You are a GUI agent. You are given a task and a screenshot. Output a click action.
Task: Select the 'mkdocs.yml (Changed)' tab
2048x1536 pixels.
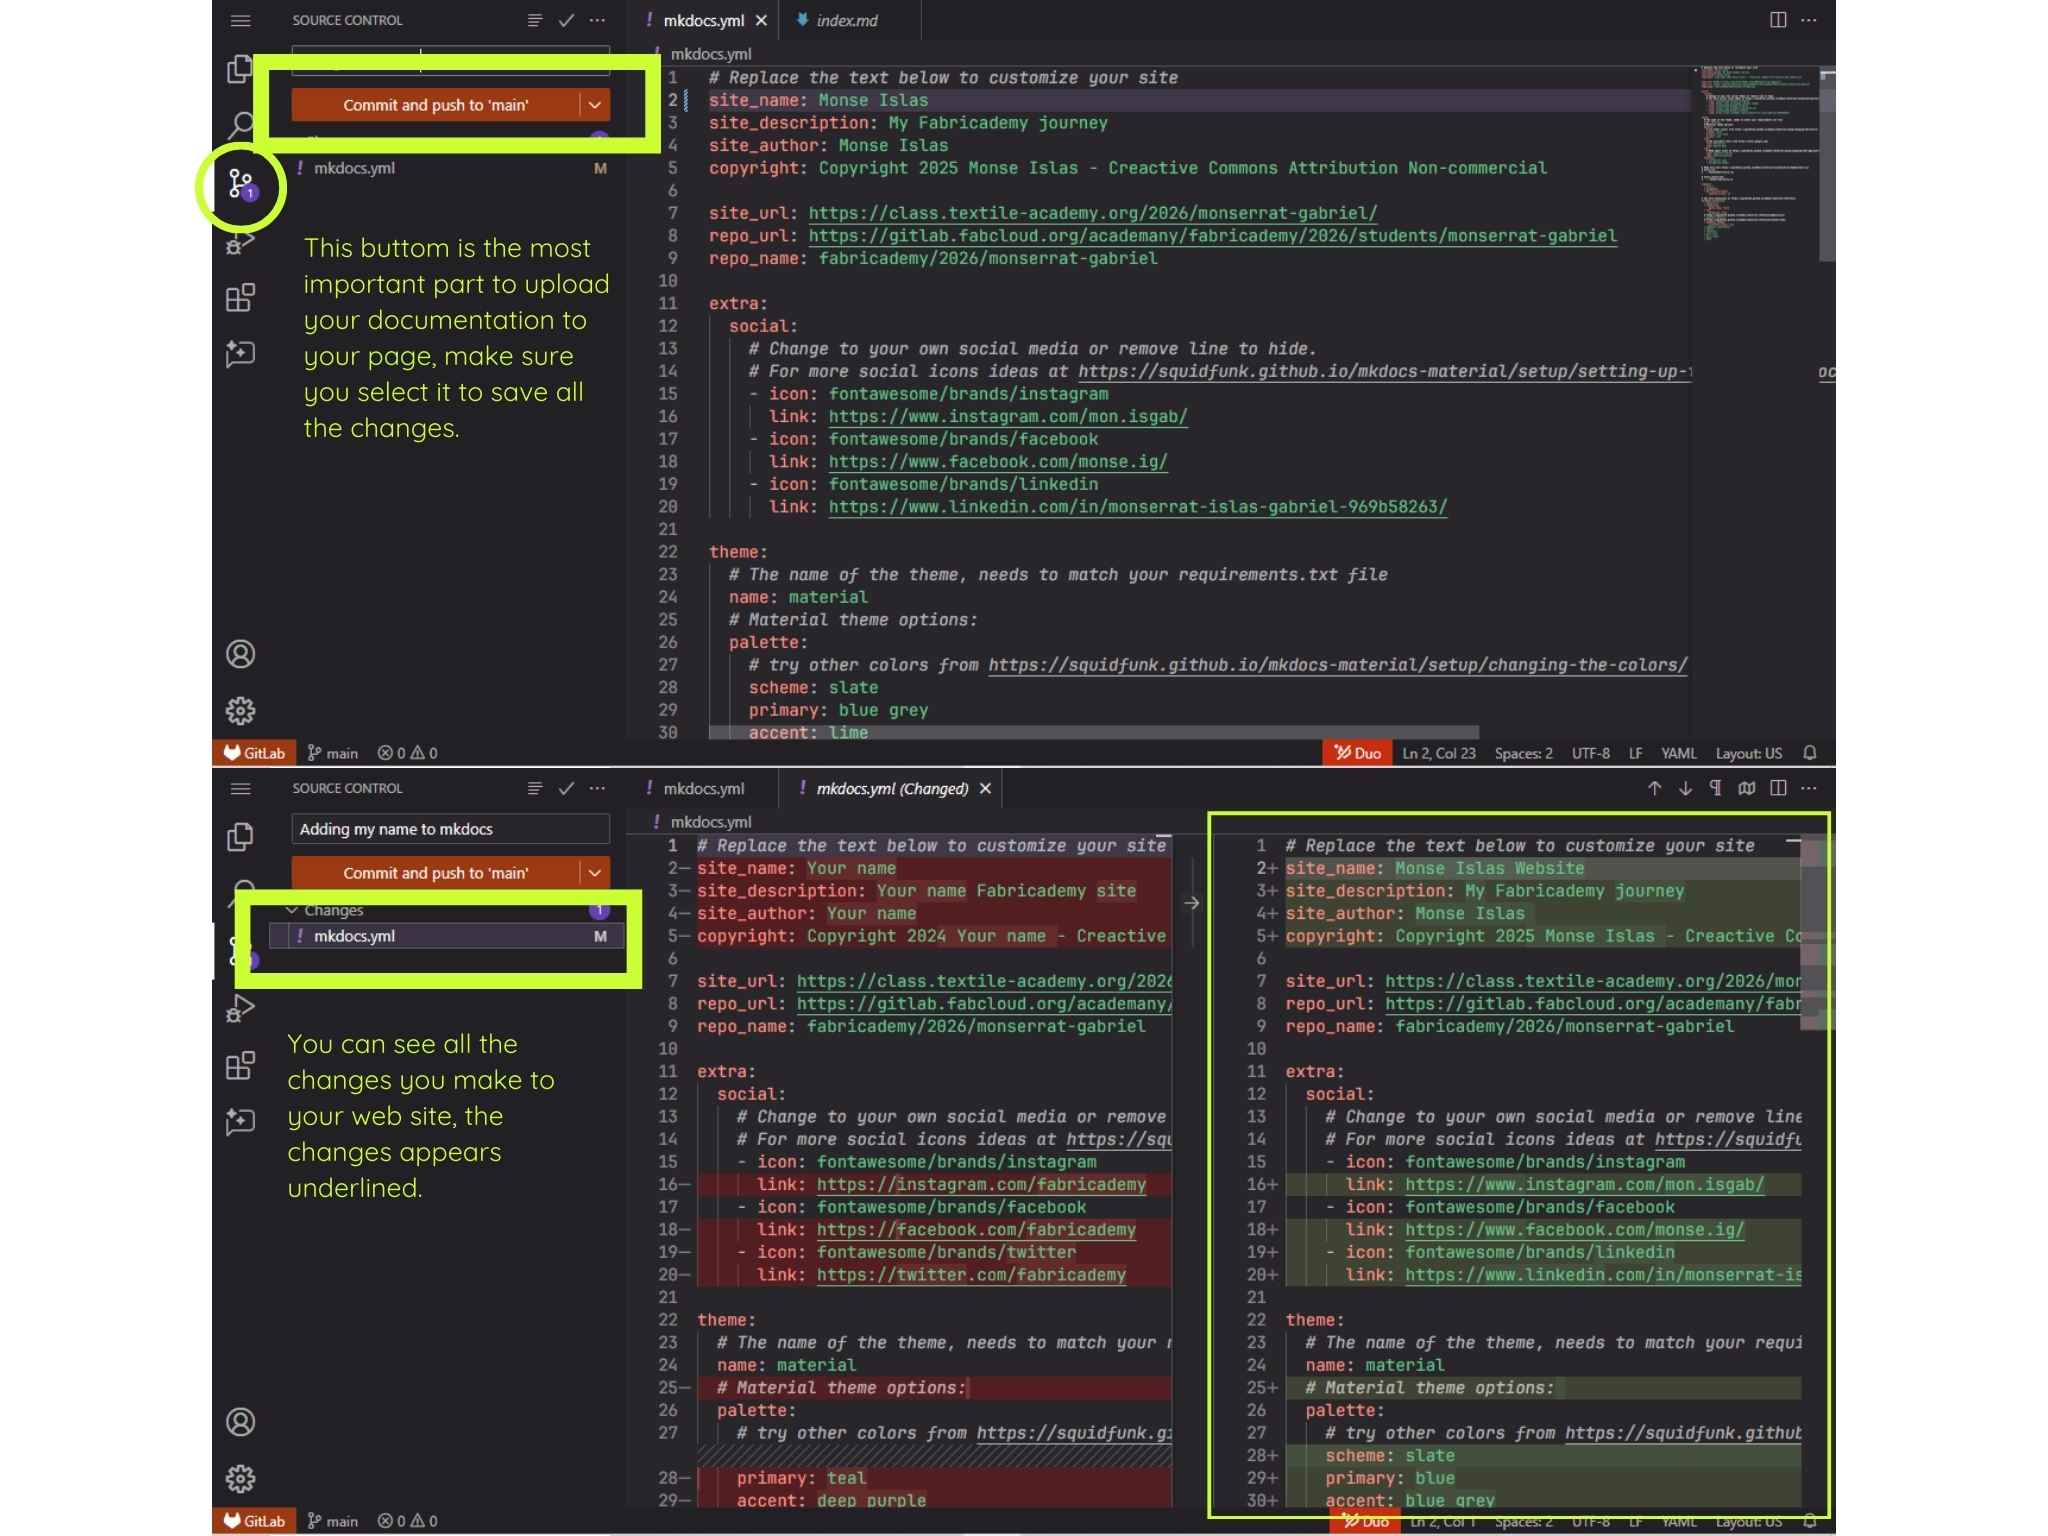click(890, 789)
